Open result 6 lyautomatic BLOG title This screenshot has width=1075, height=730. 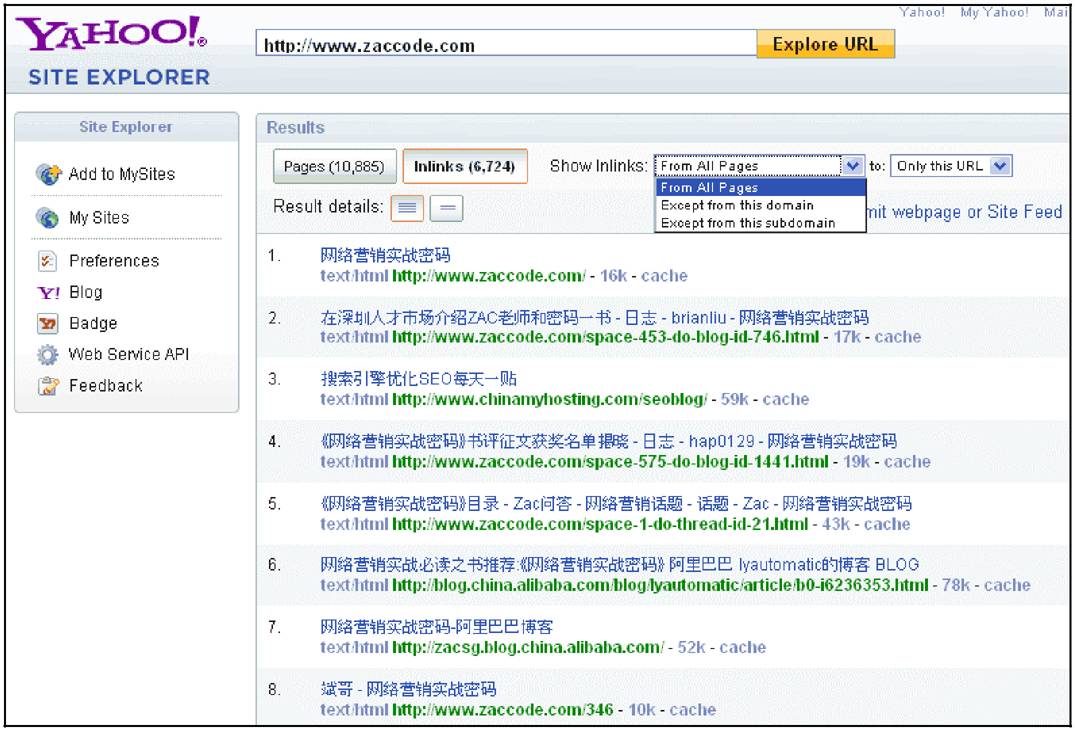(x=619, y=565)
